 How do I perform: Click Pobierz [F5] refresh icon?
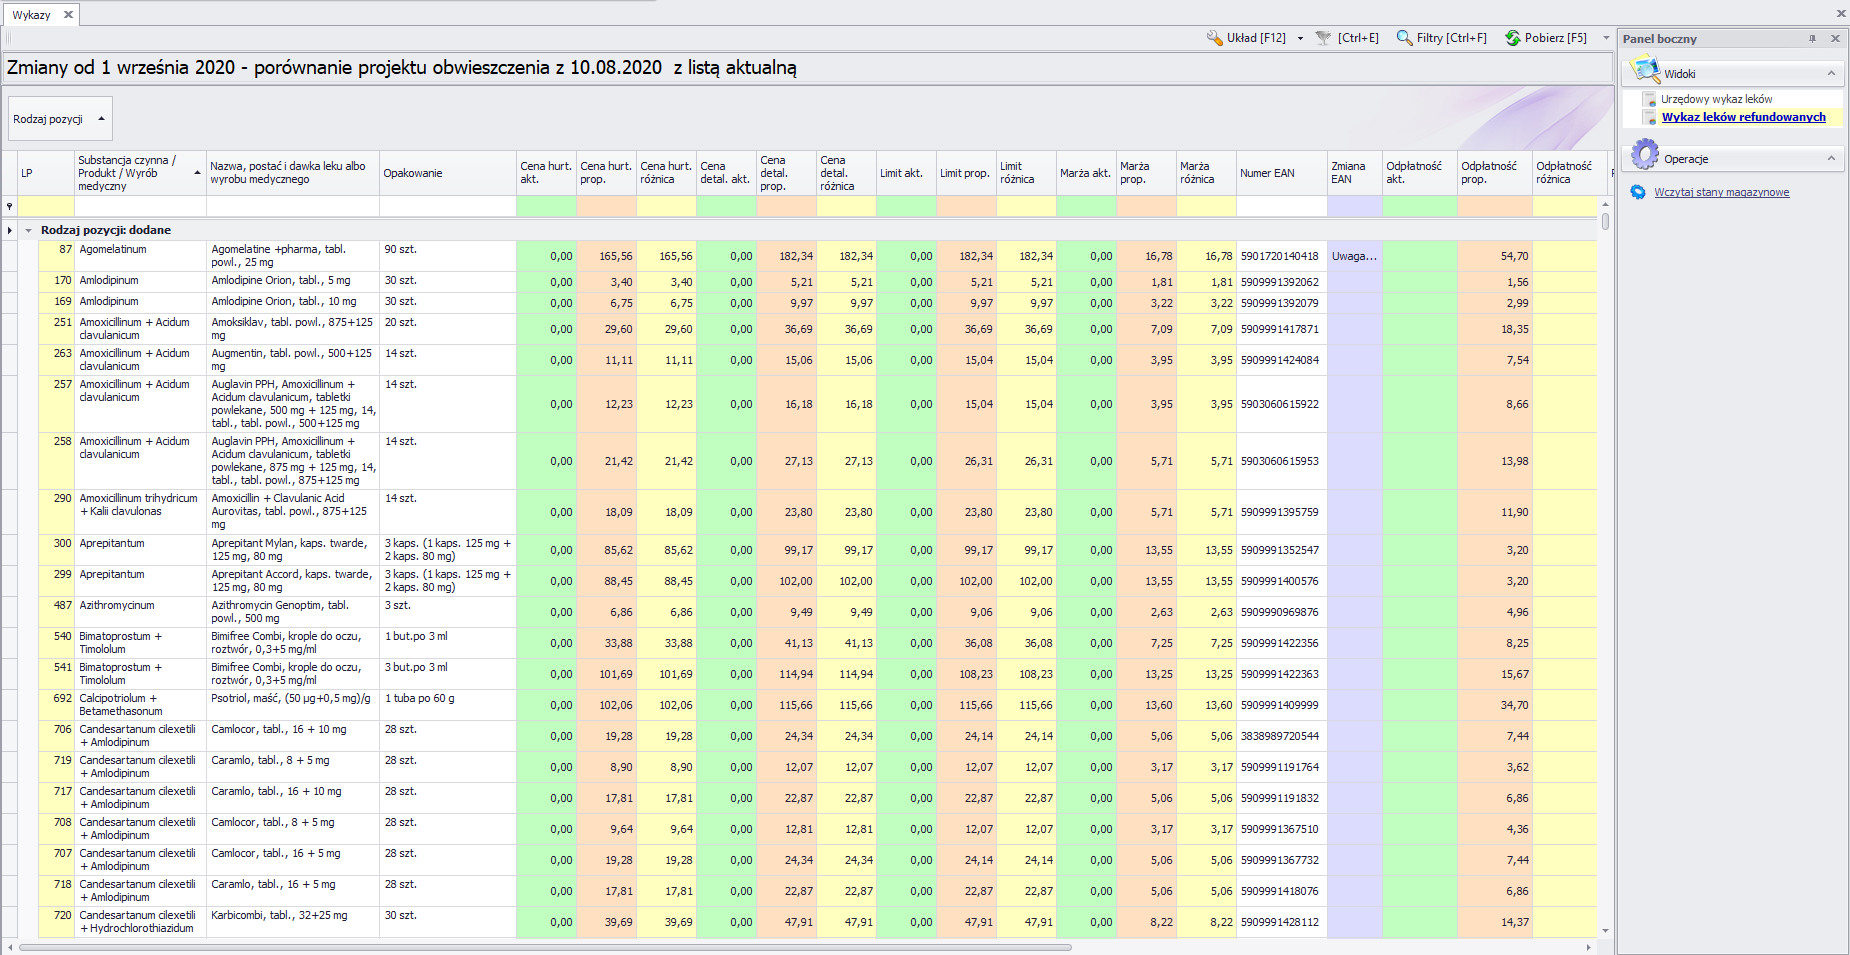click(1513, 38)
